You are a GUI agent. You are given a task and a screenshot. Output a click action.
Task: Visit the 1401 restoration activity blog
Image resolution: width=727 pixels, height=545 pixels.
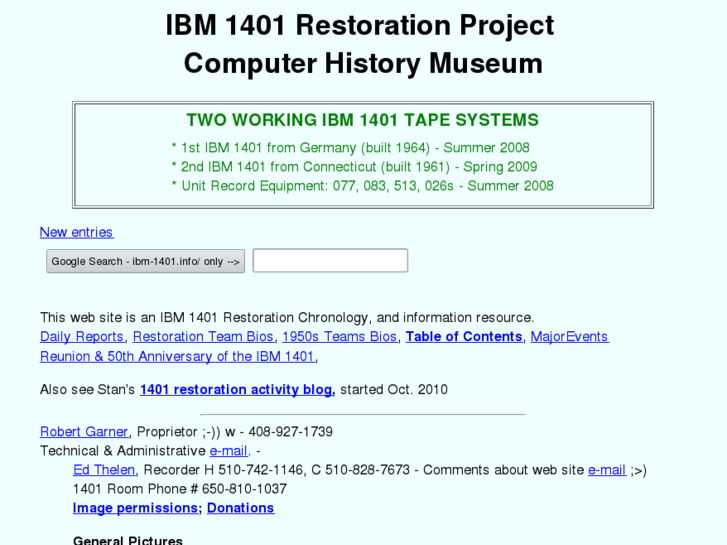click(x=236, y=390)
